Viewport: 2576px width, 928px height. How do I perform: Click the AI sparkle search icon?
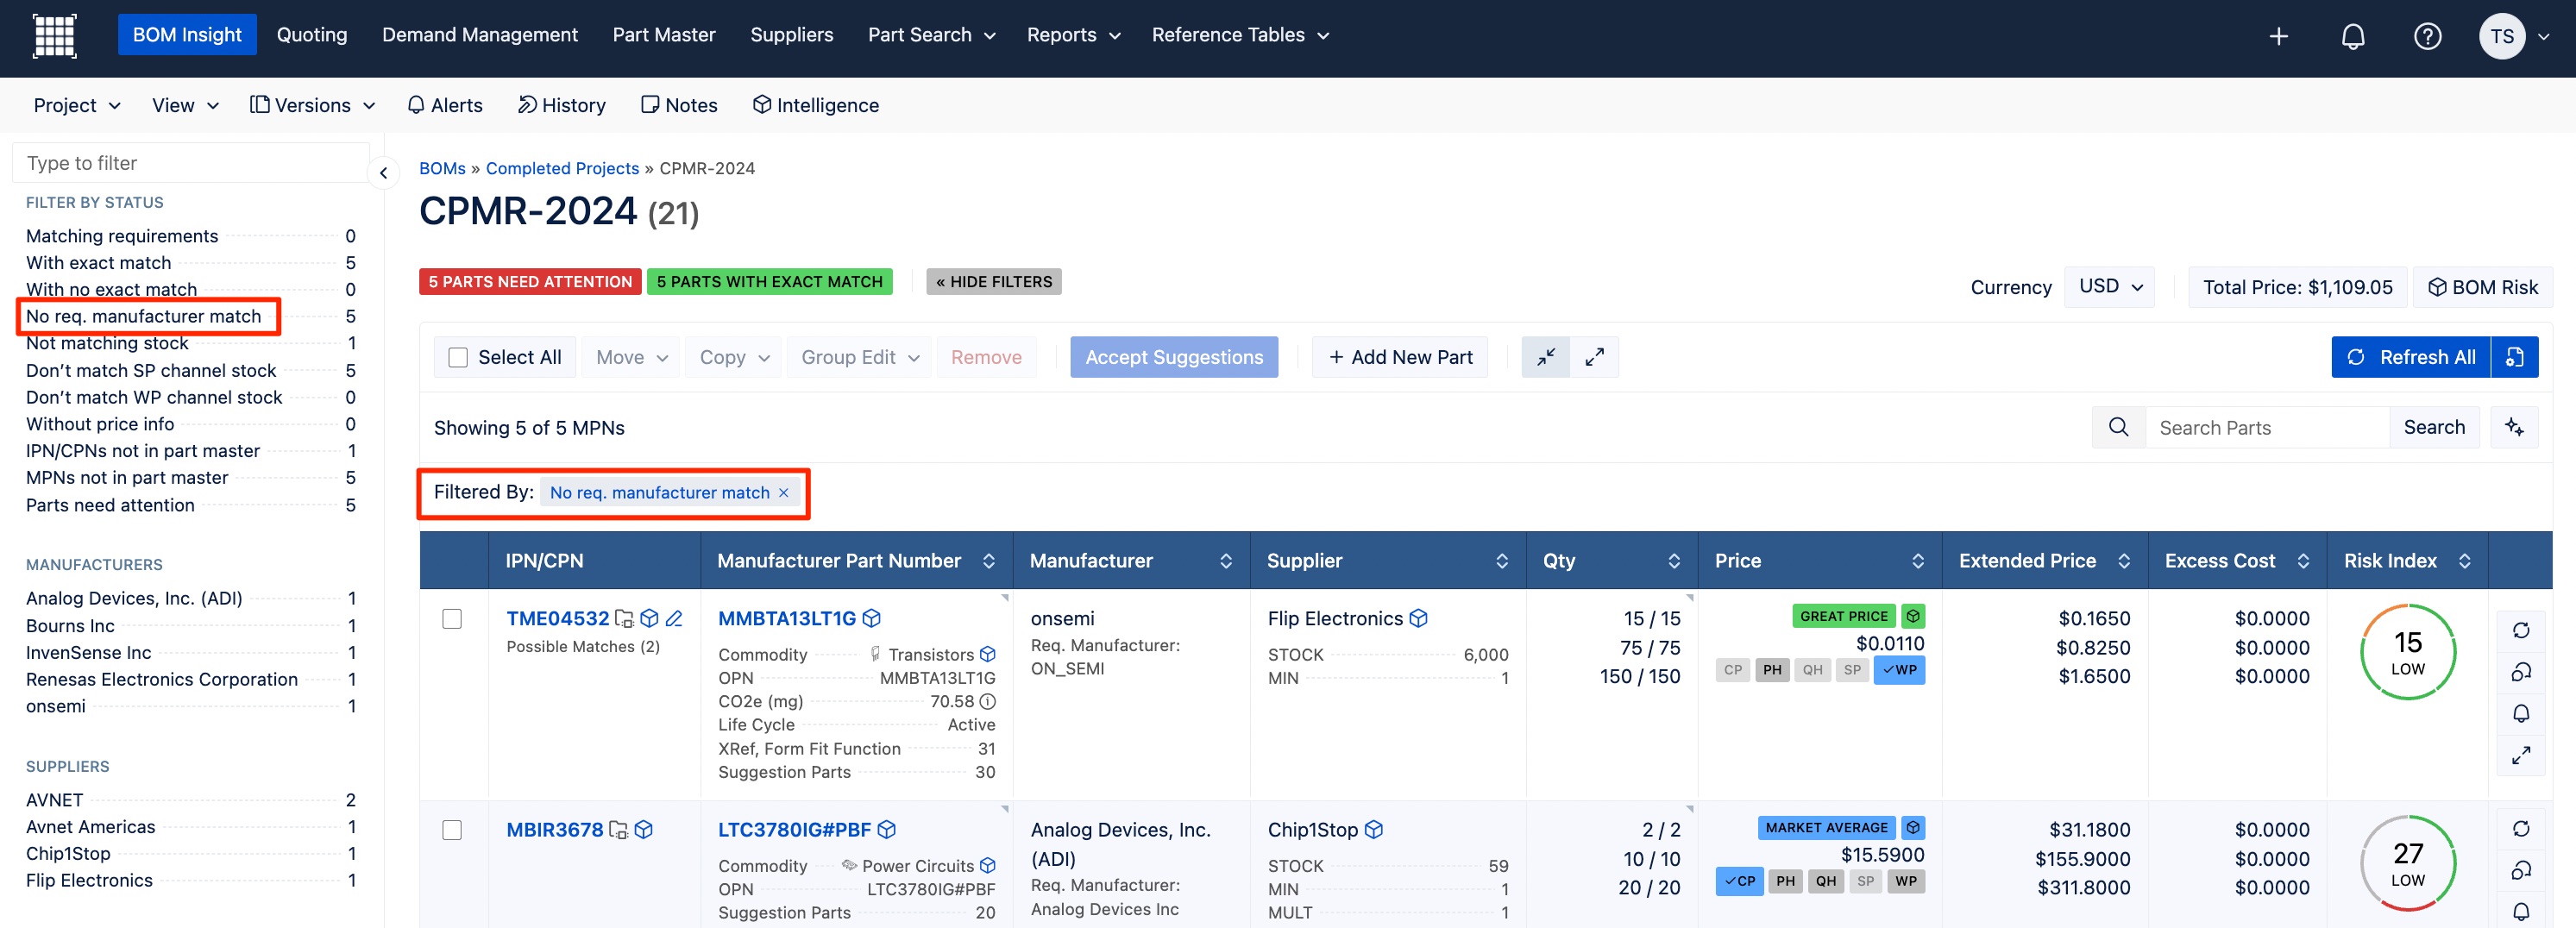click(2514, 428)
